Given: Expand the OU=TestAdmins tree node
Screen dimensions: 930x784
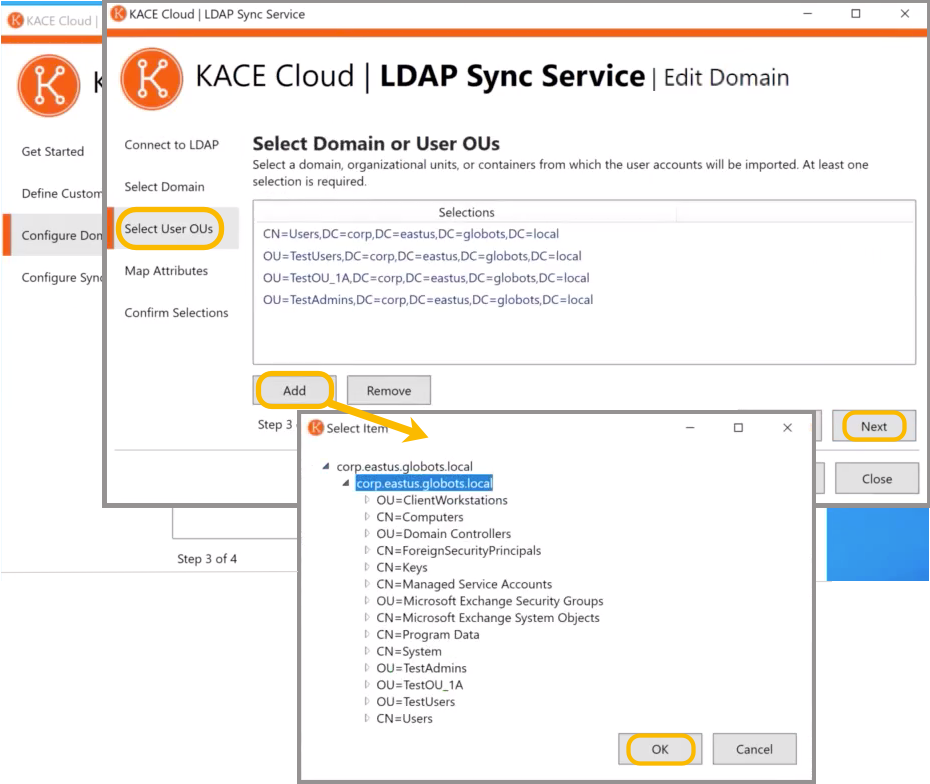Looking at the screenshot, I should point(367,668).
